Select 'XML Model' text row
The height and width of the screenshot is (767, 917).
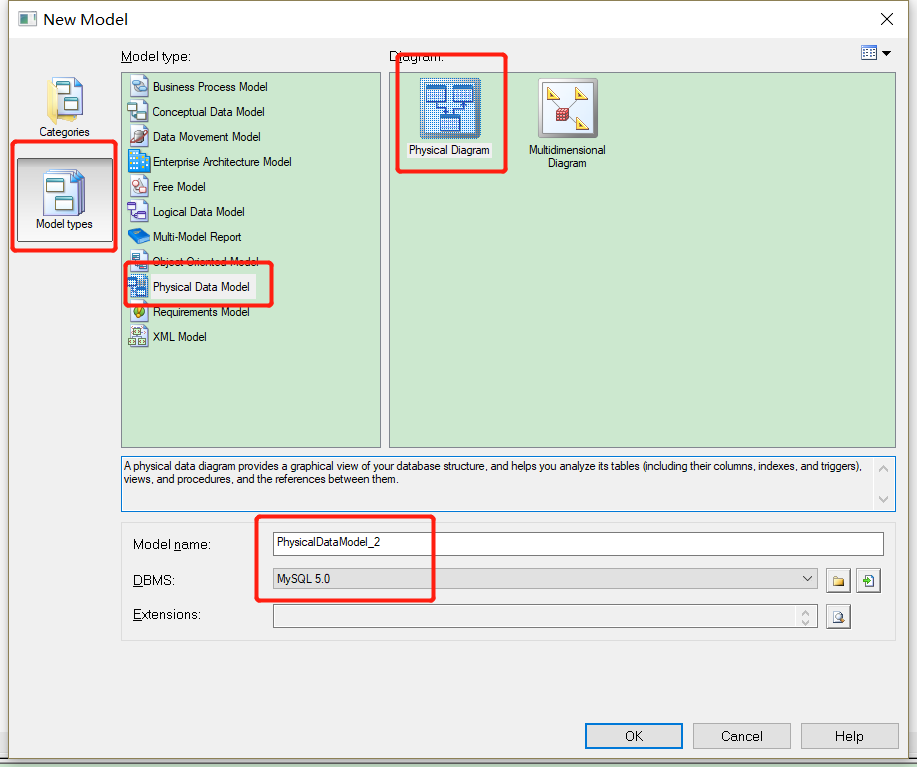[x=179, y=337]
